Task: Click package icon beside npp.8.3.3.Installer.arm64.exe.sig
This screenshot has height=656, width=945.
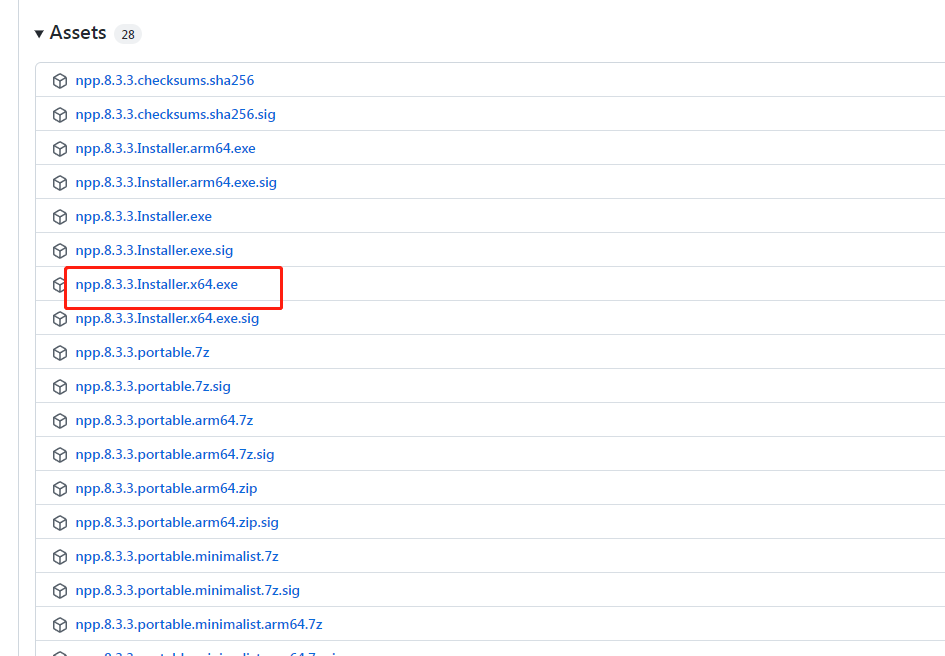Action: [60, 183]
